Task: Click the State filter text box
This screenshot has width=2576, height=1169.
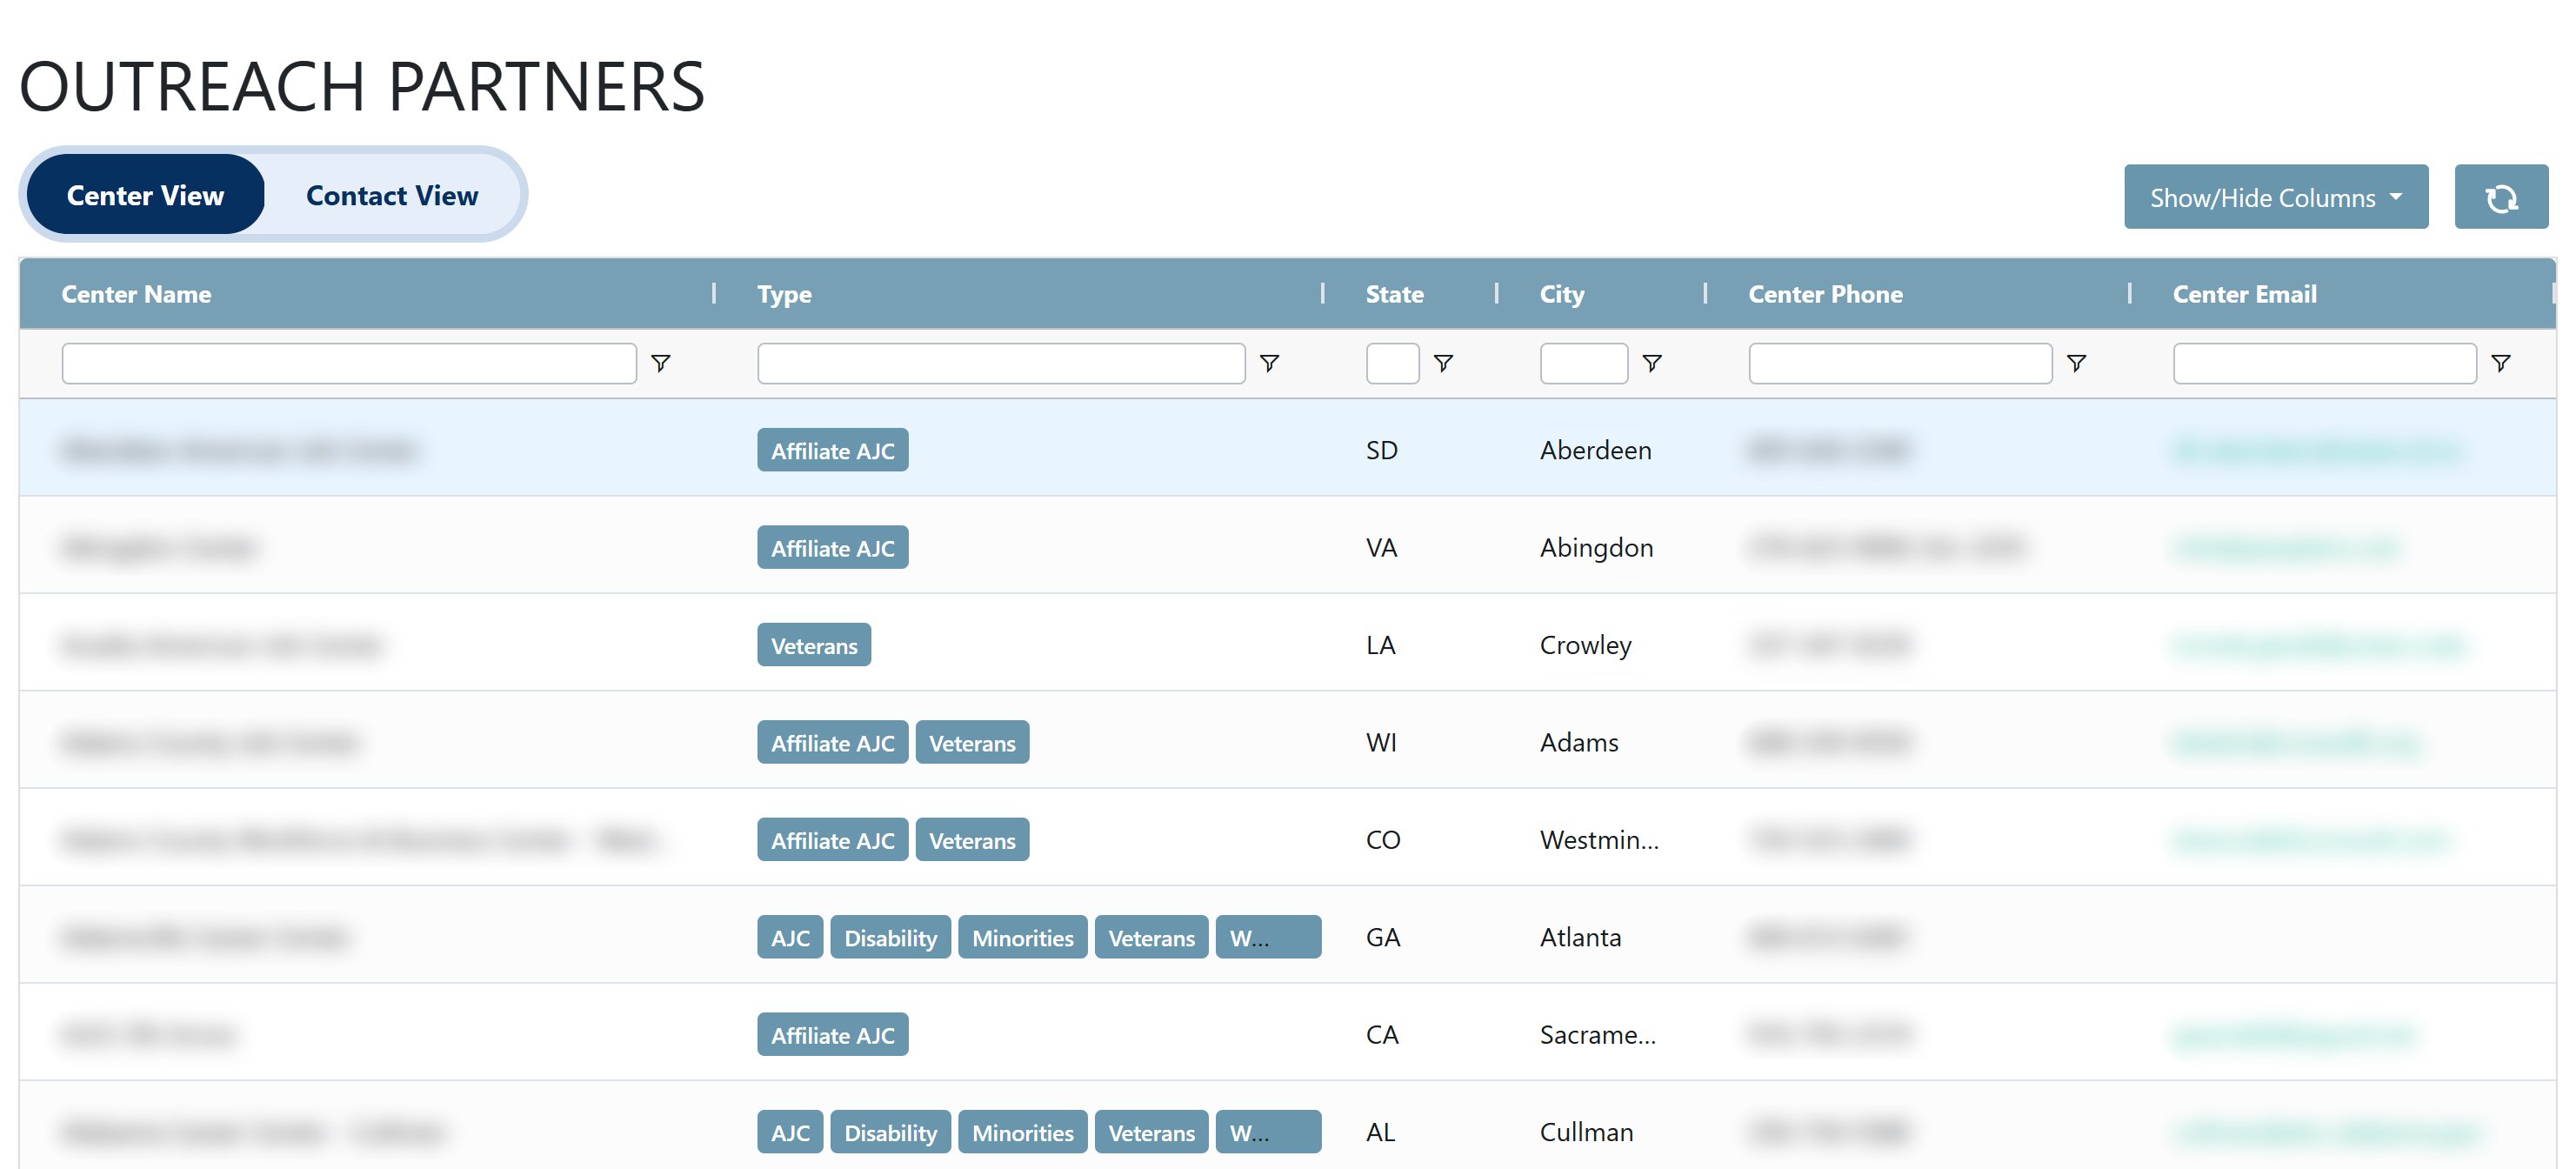Action: click(1392, 363)
